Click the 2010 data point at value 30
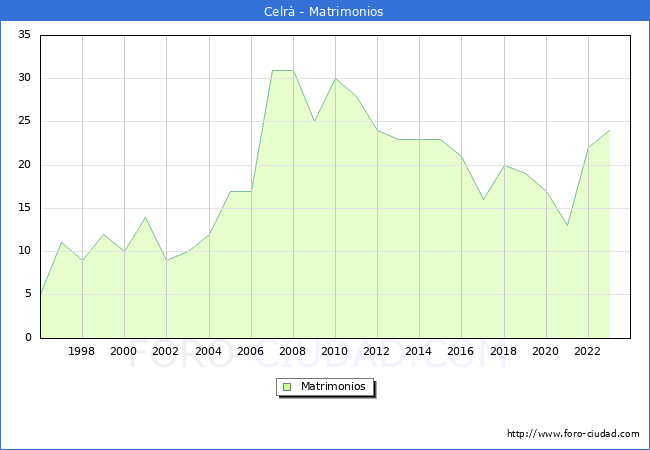The height and width of the screenshot is (450, 650). (x=336, y=79)
